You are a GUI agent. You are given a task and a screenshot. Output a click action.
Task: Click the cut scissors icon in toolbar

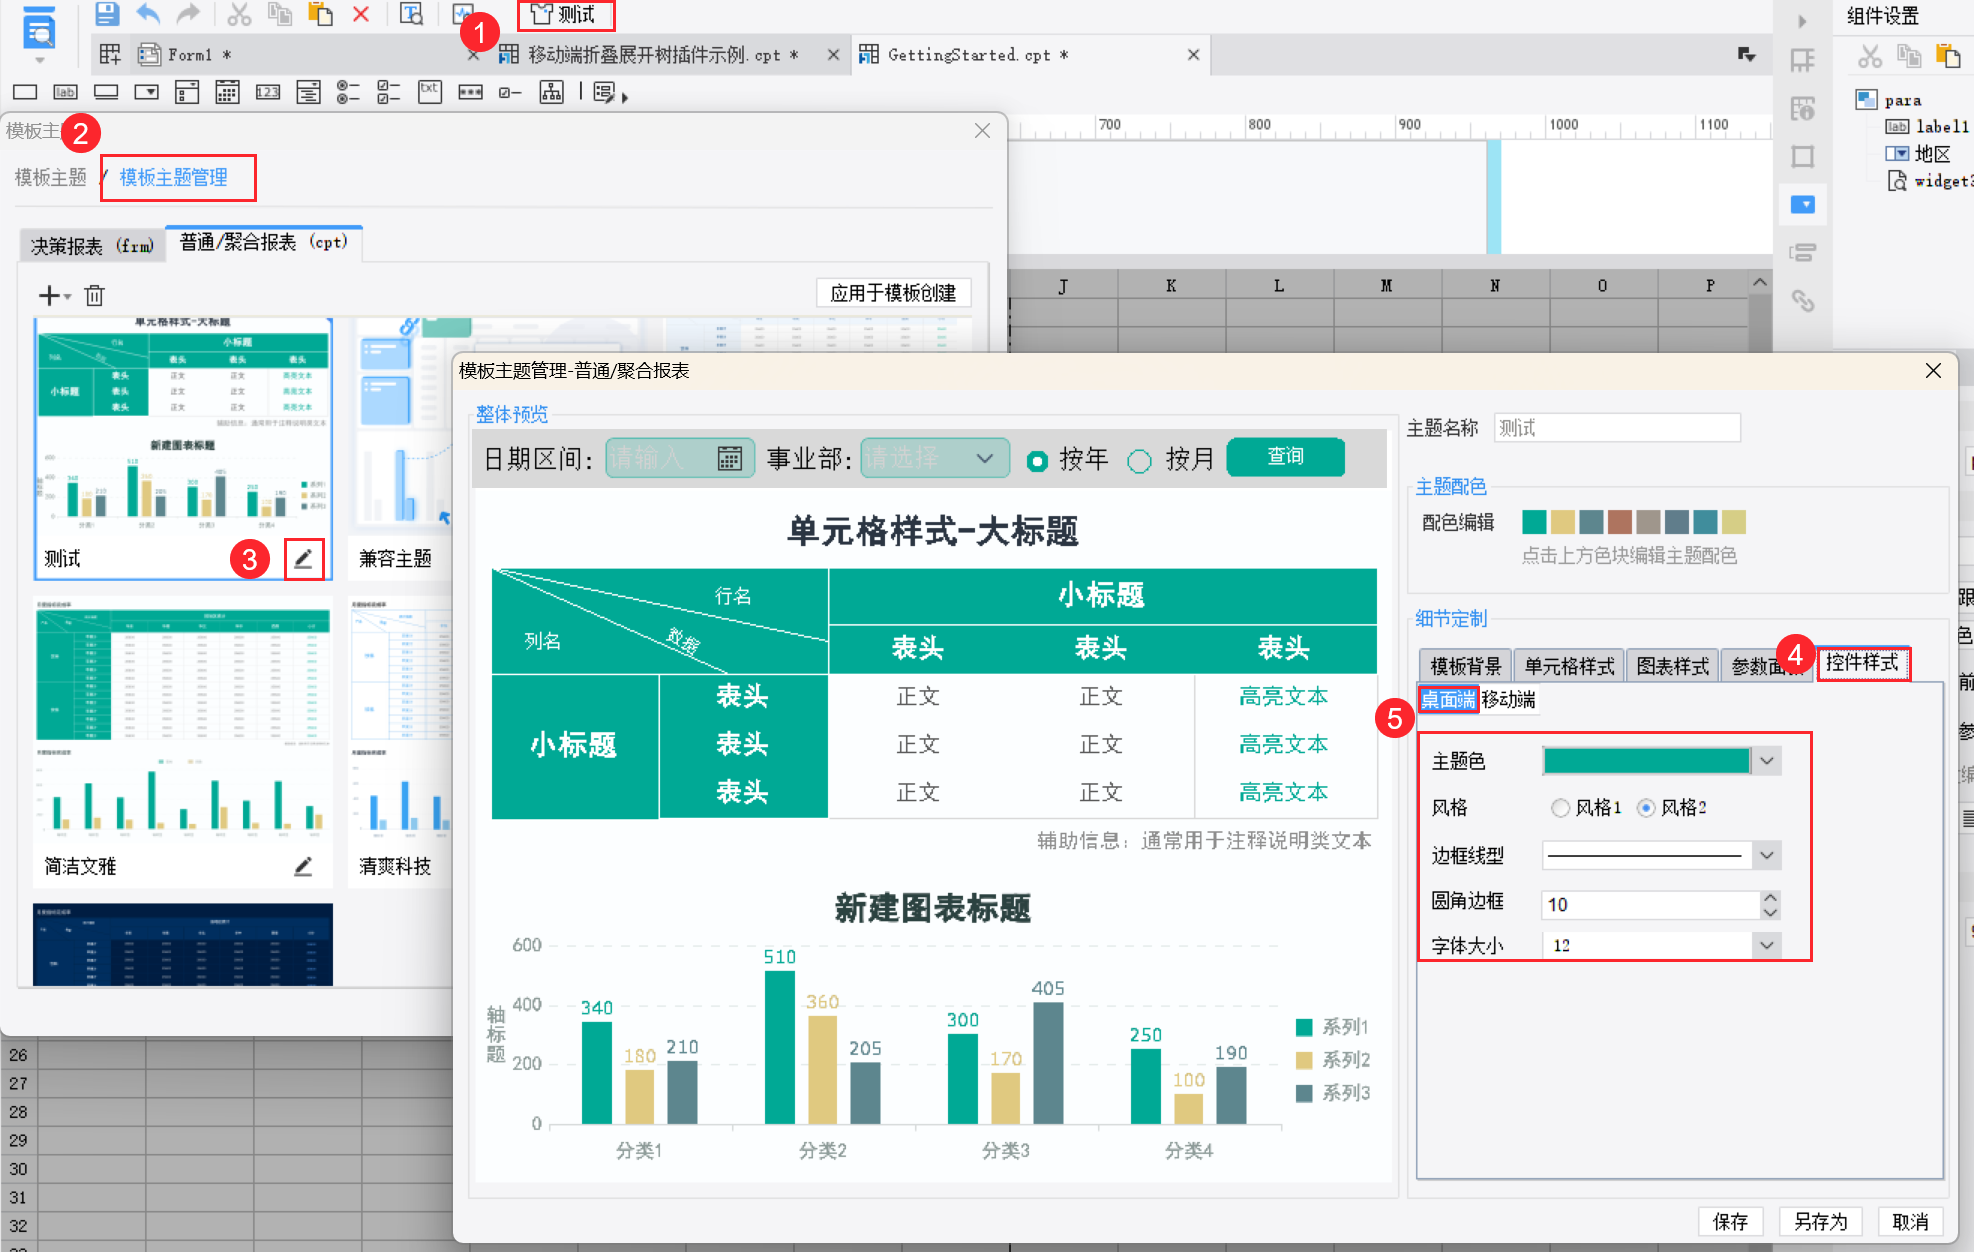coord(238,14)
